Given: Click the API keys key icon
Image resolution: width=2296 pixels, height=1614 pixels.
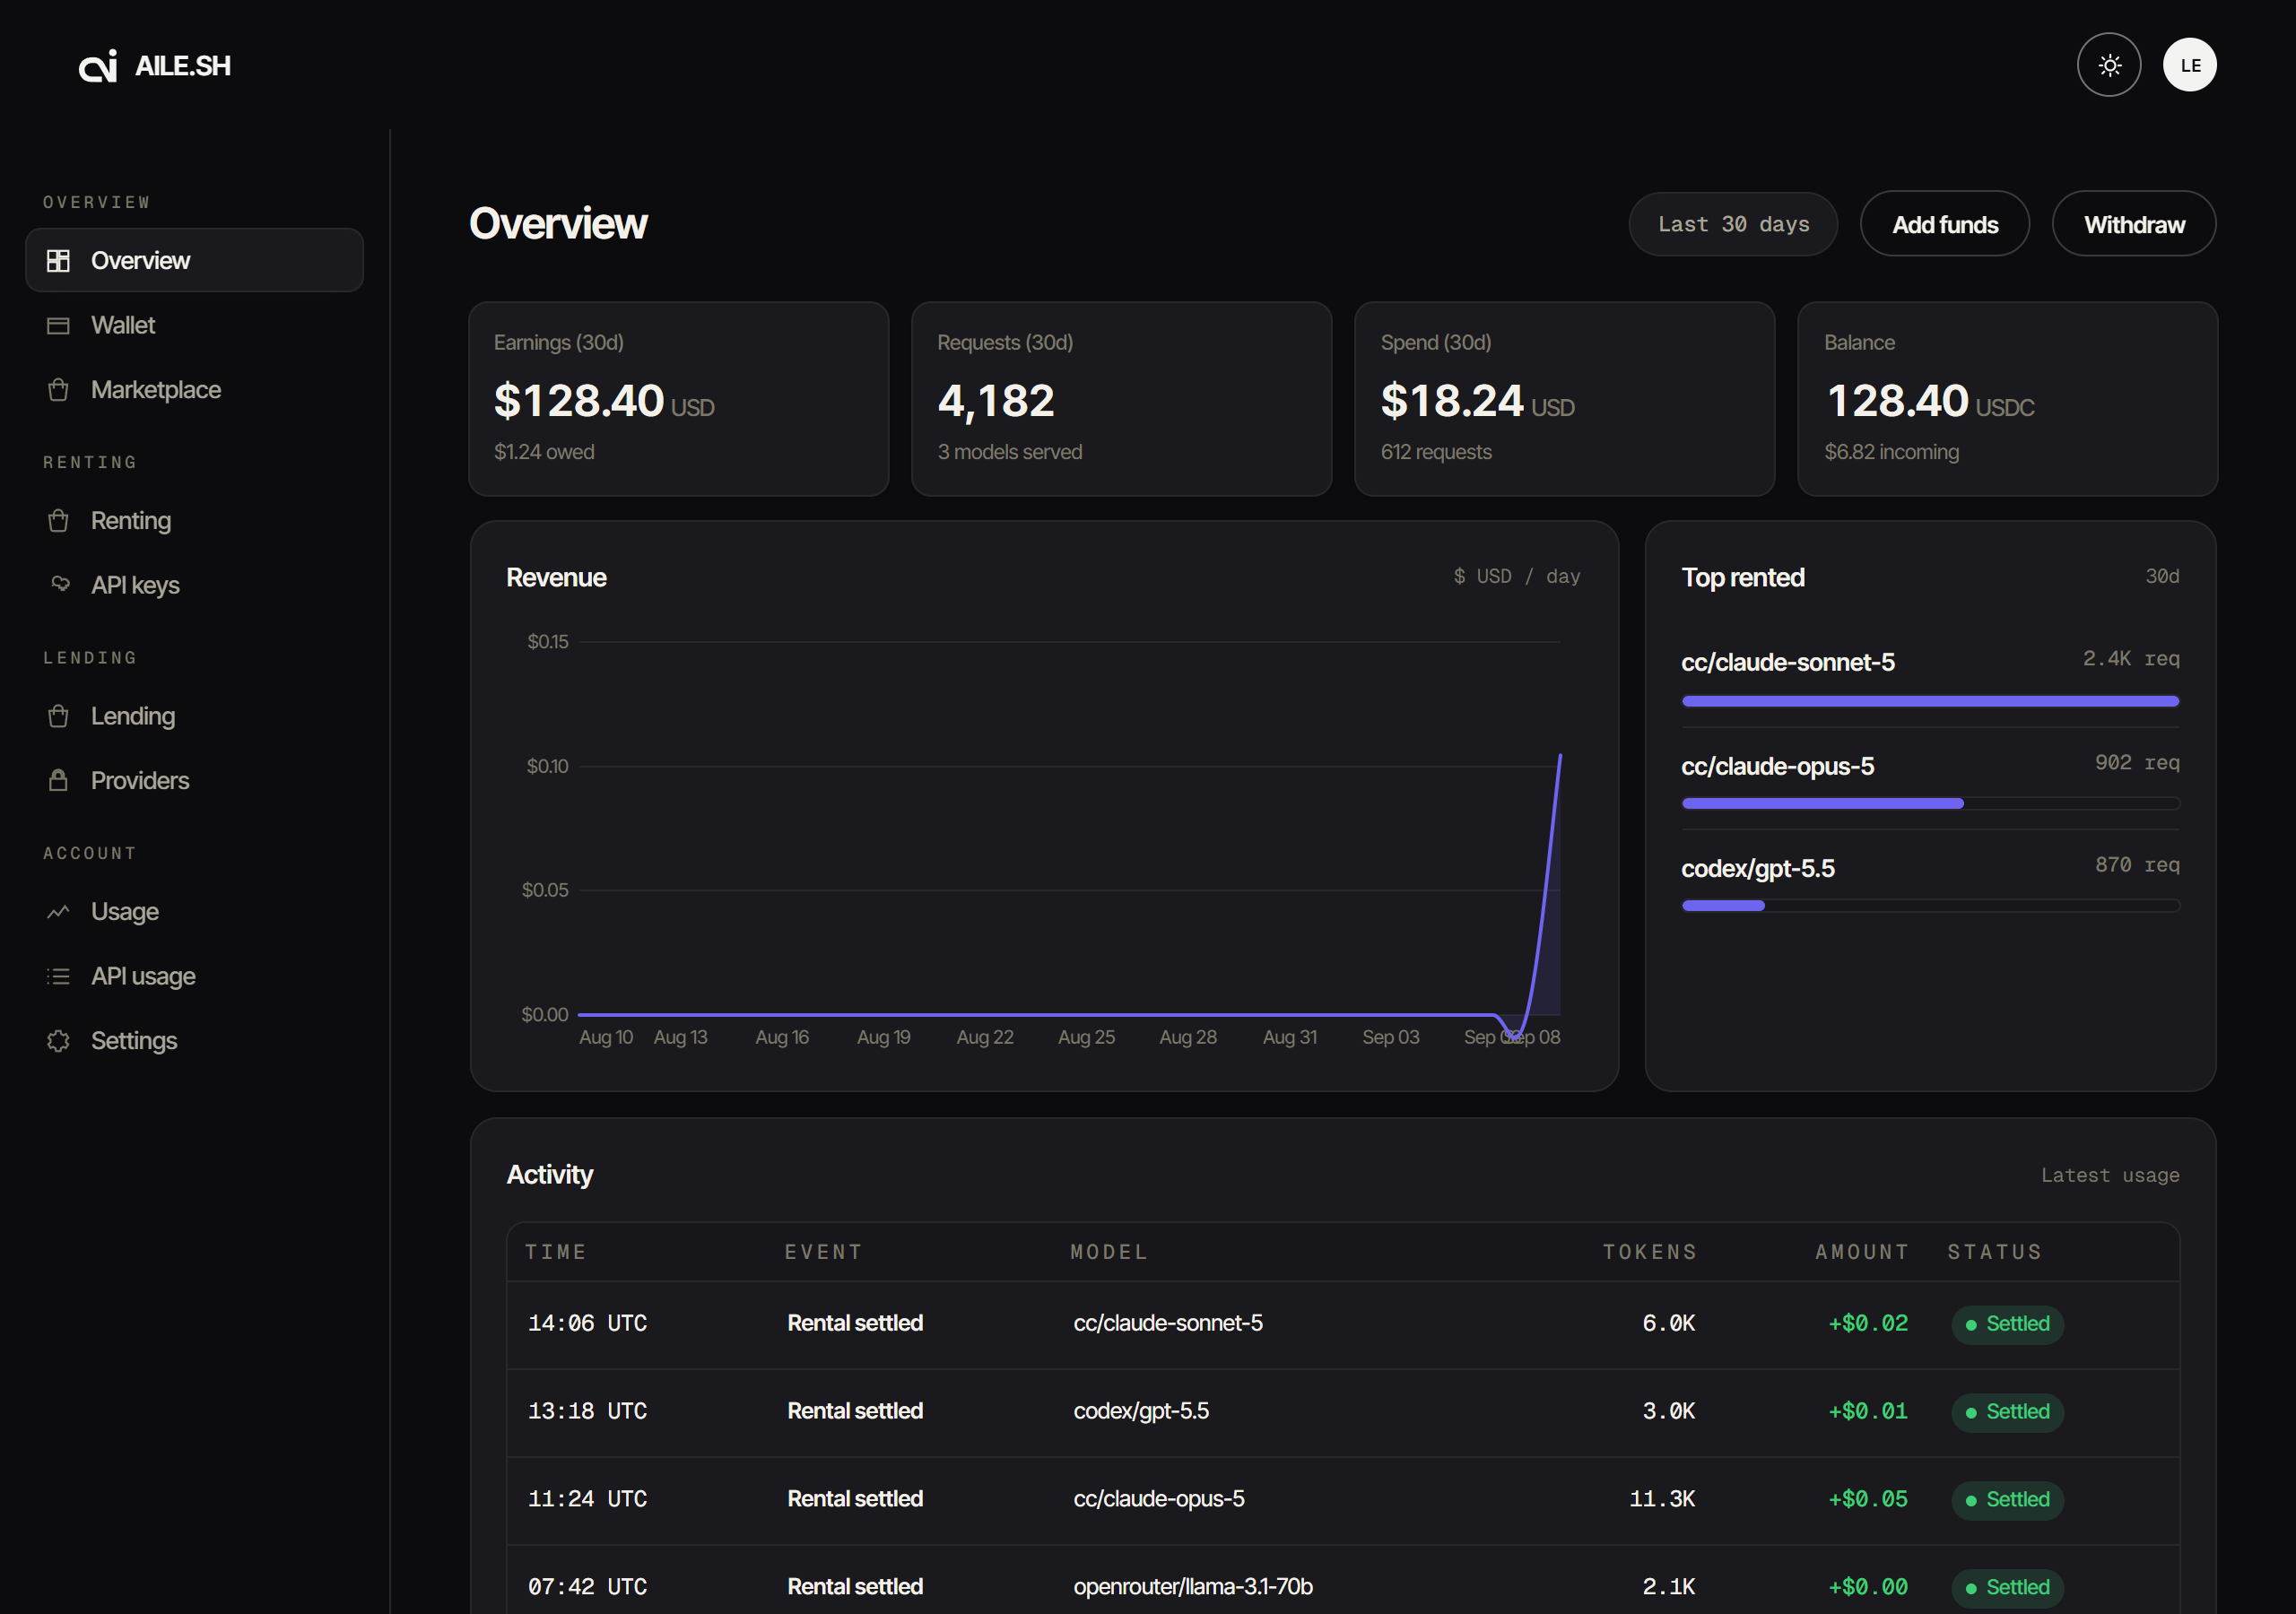Looking at the screenshot, I should click(60, 584).
